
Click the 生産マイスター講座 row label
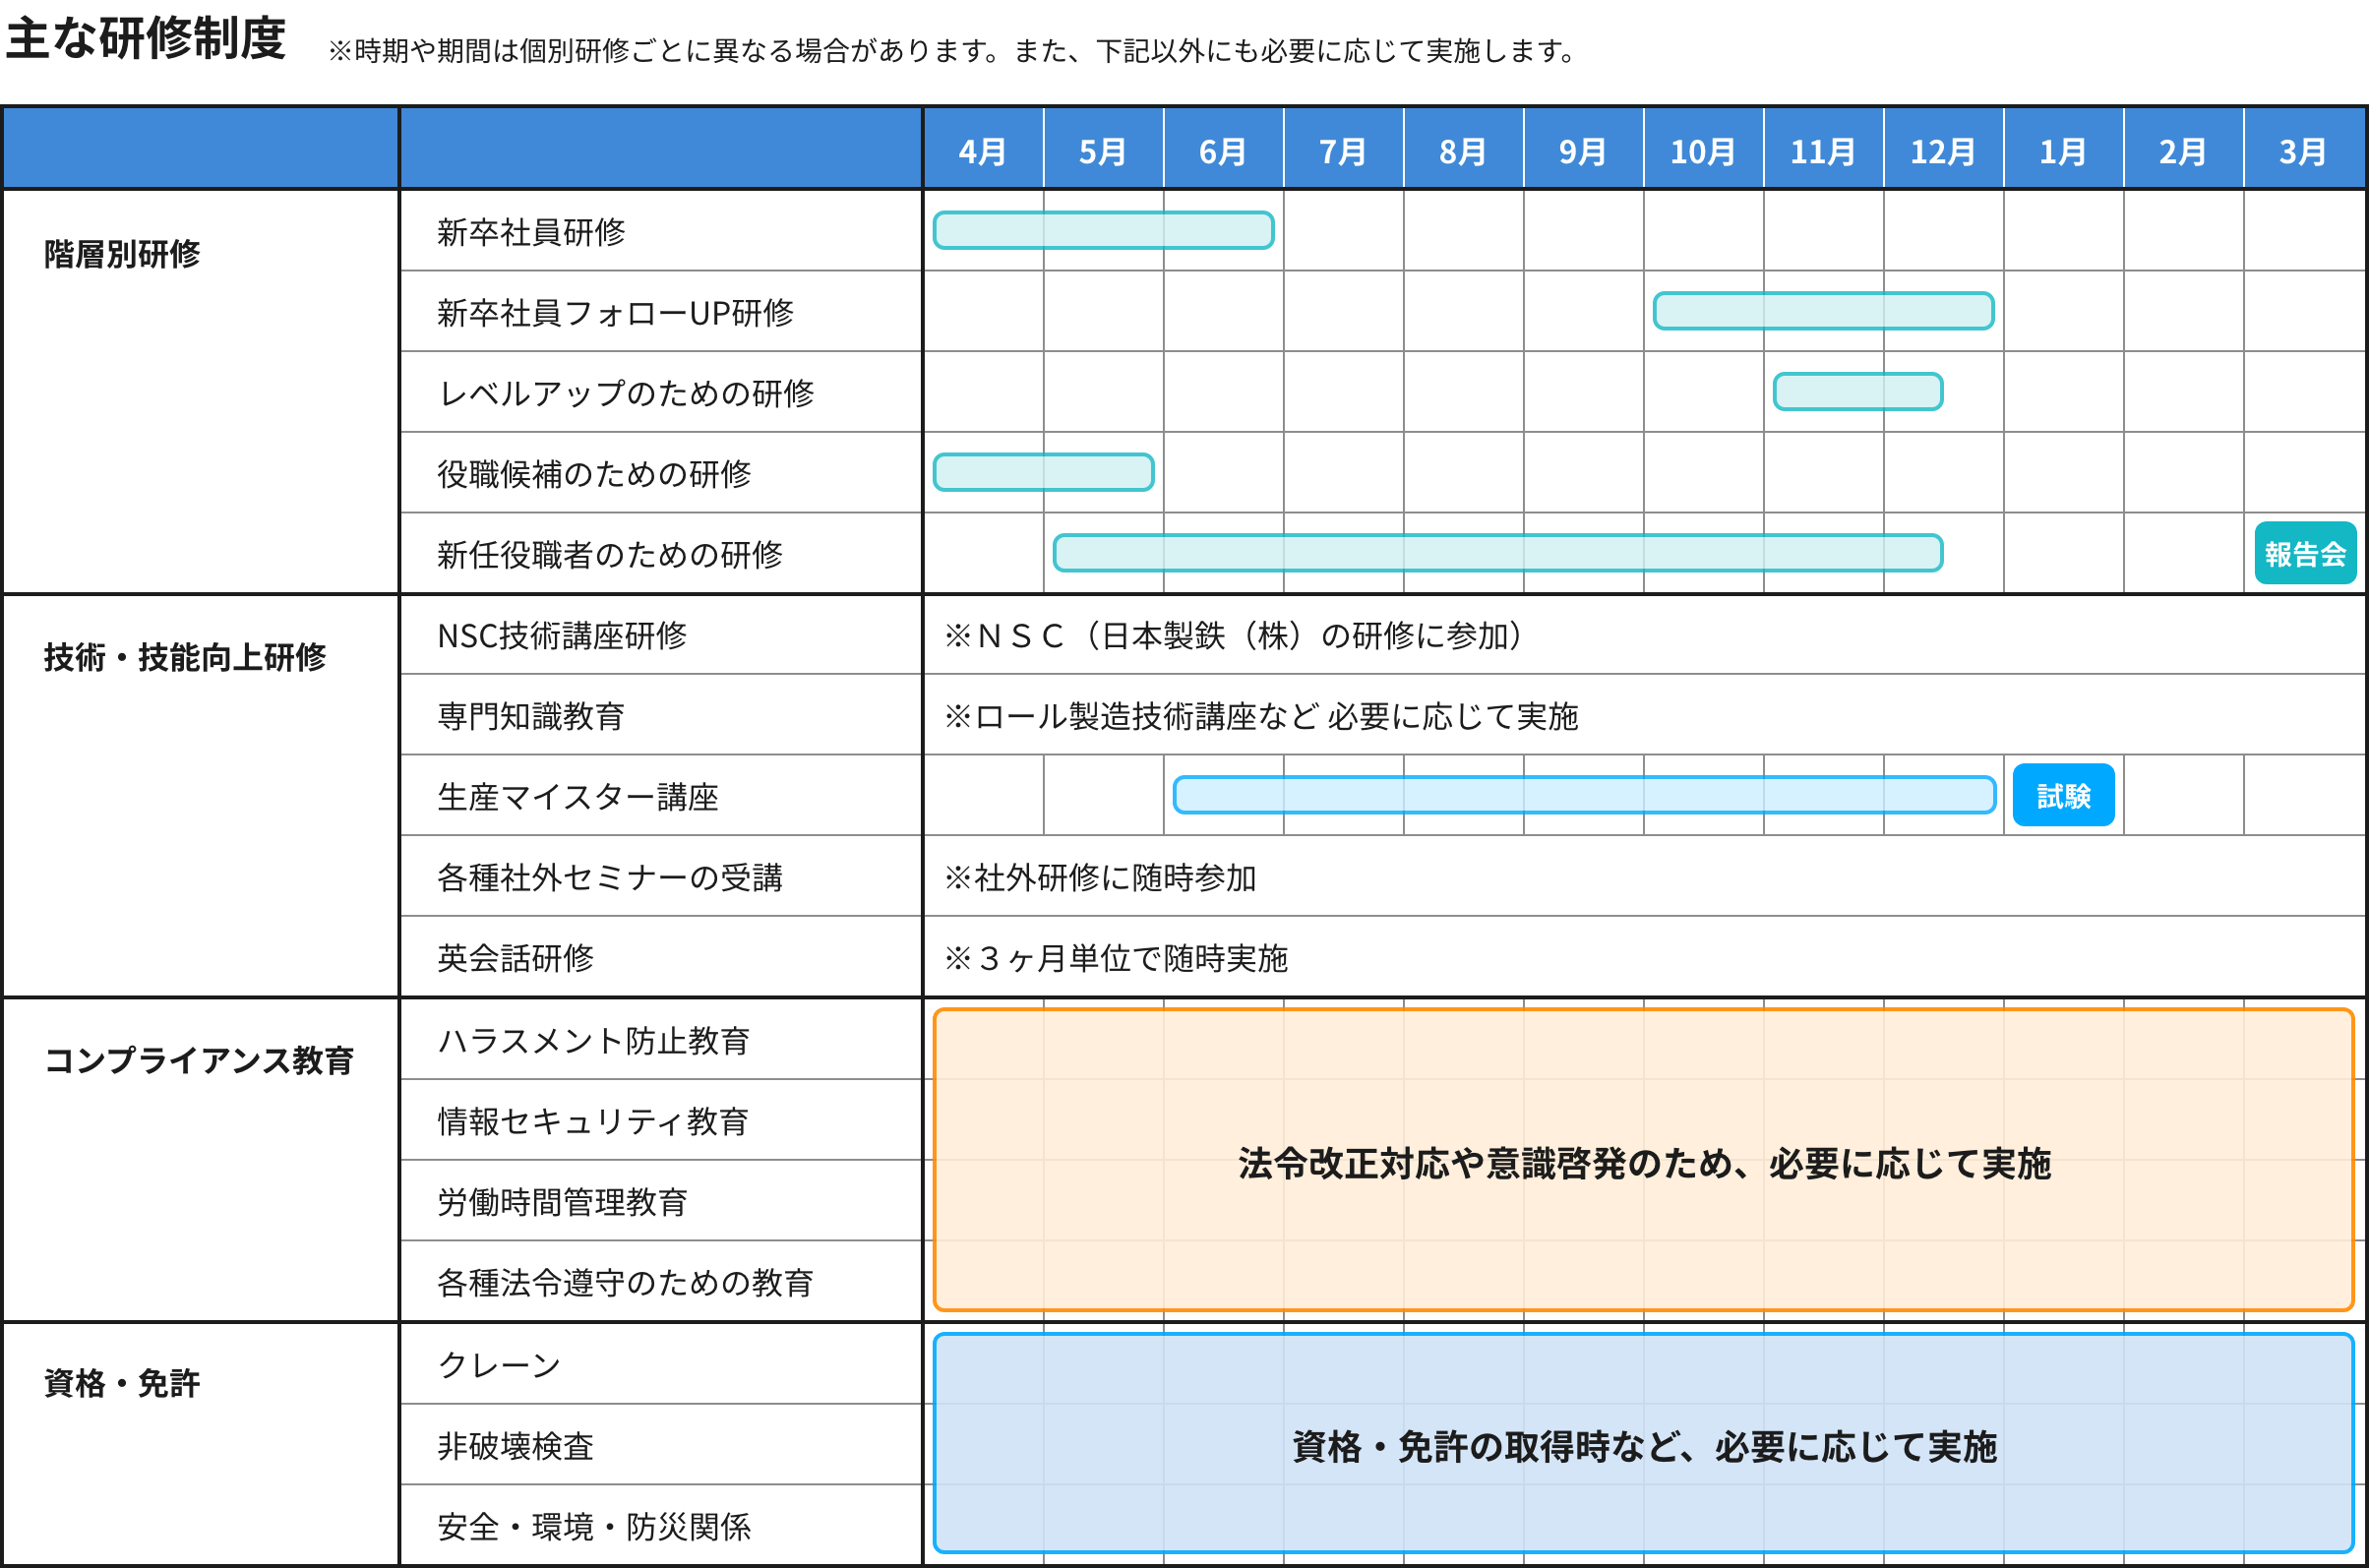tap(578, 796)
